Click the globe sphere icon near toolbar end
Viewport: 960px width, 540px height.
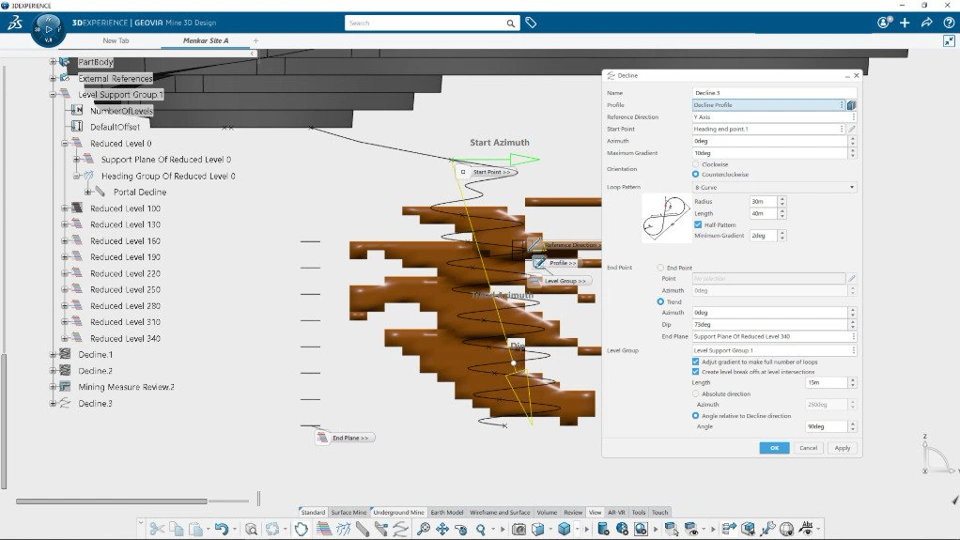click(x=787, y=528)
